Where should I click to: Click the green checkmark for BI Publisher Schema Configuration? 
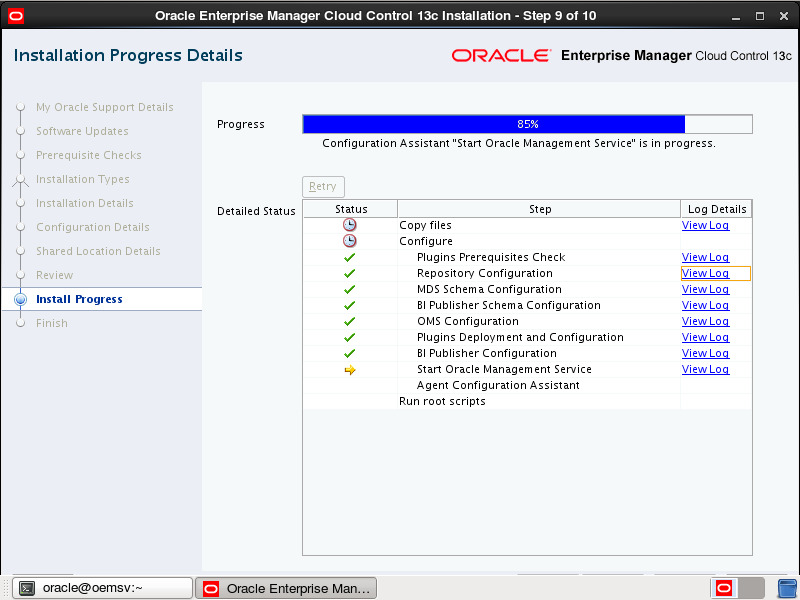[x=349, y=305]
